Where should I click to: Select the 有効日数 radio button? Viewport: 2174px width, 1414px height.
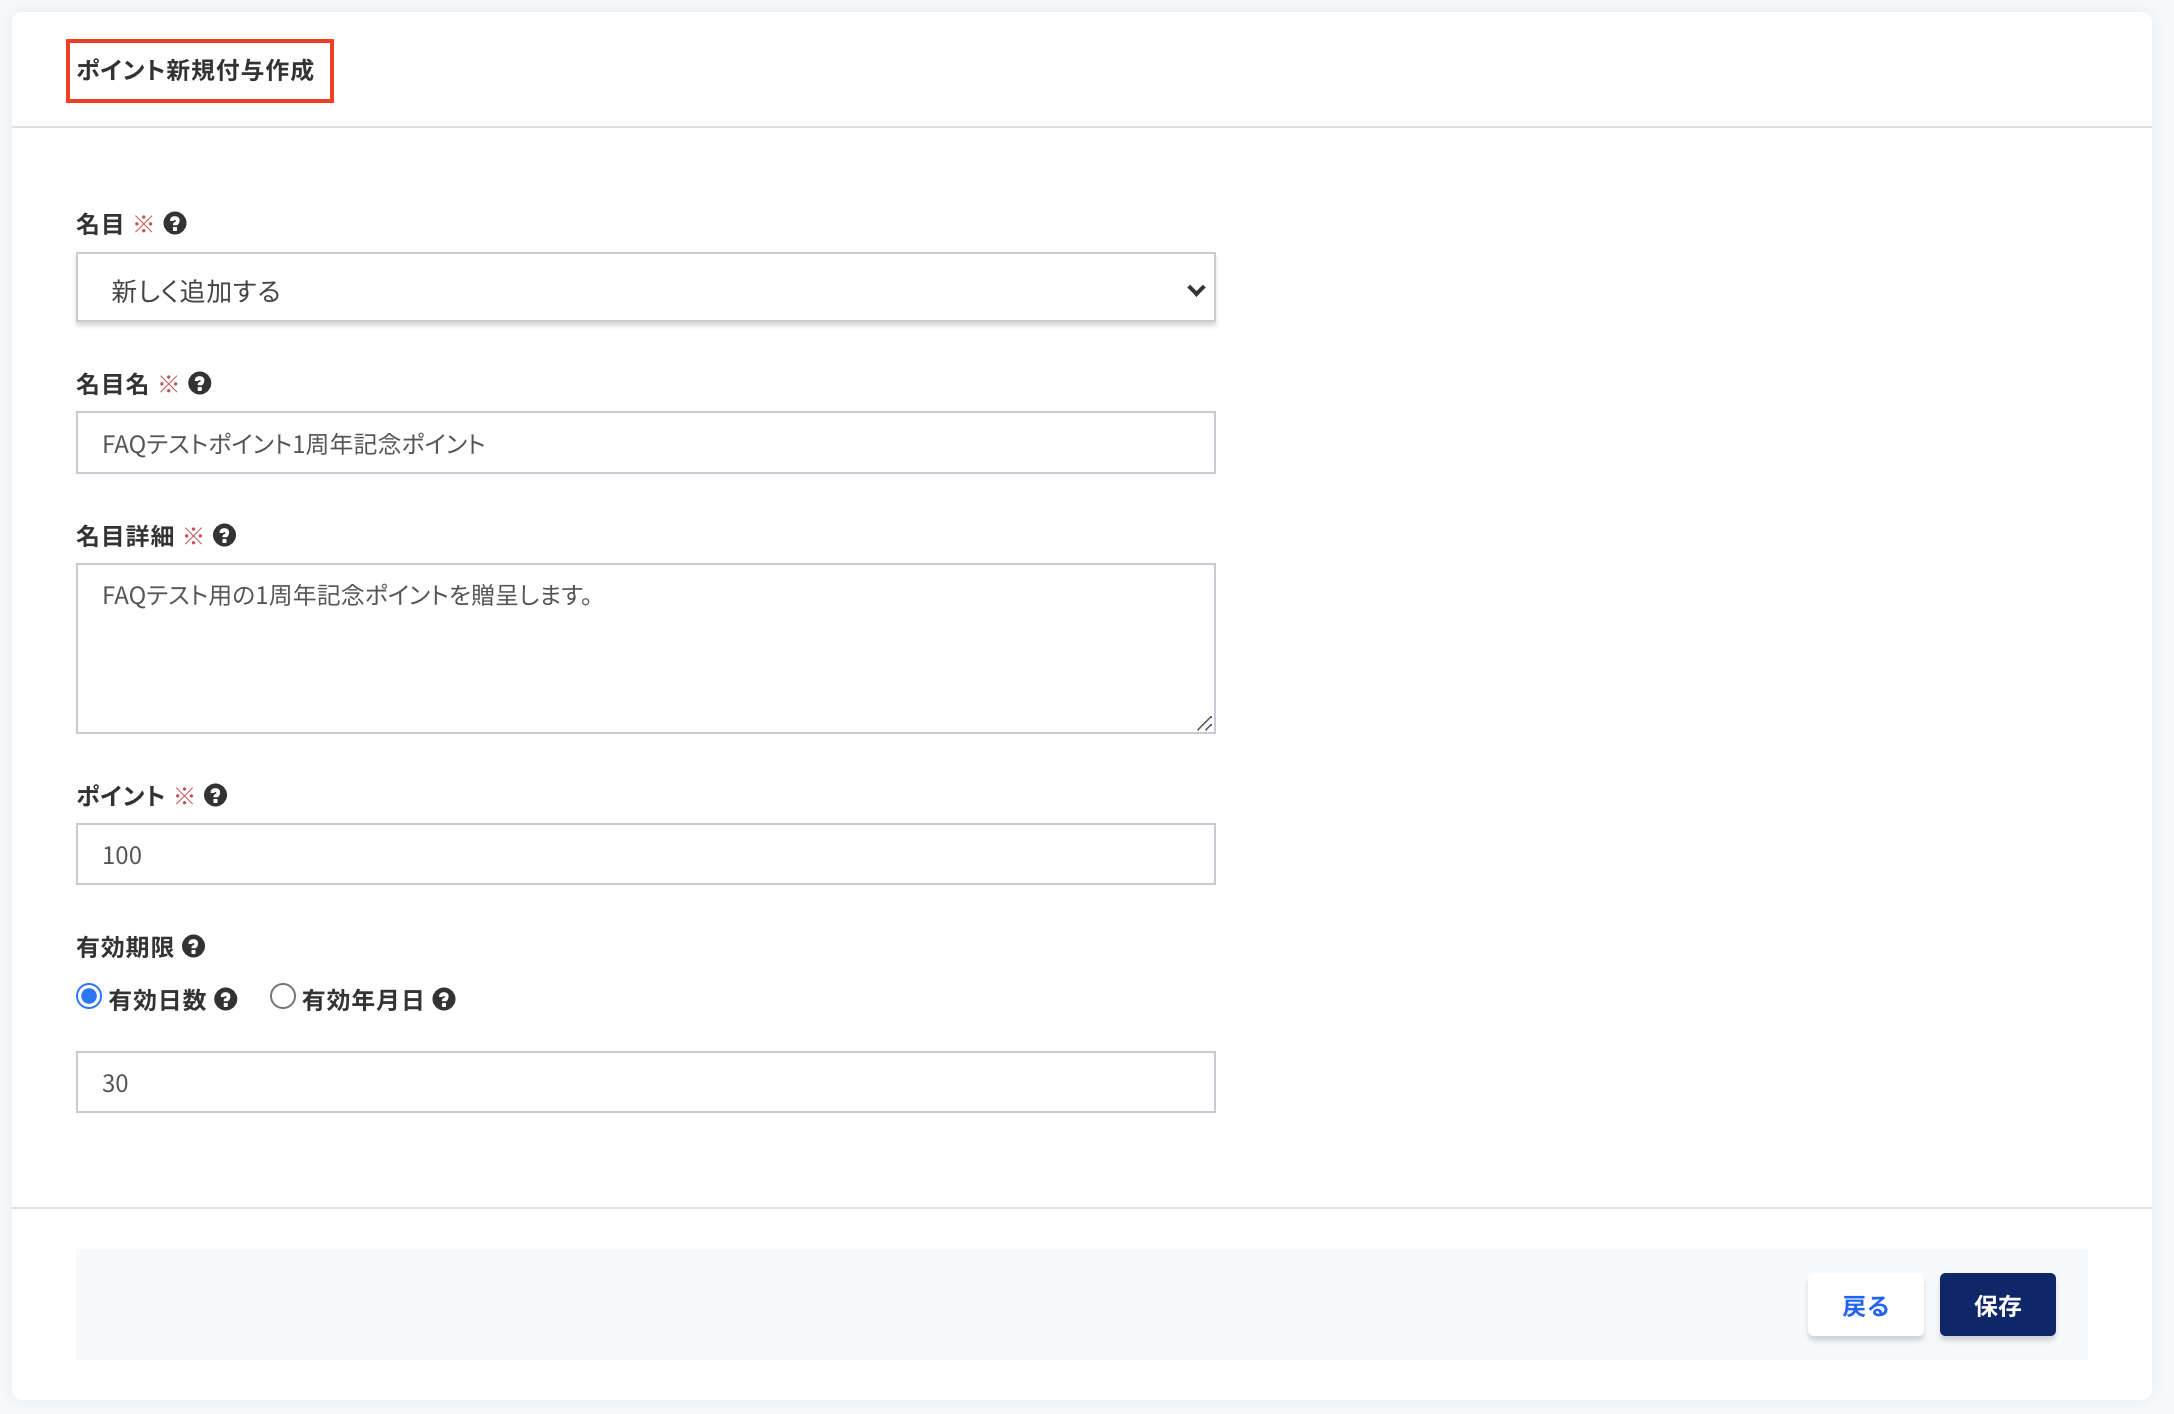(89, 997)
